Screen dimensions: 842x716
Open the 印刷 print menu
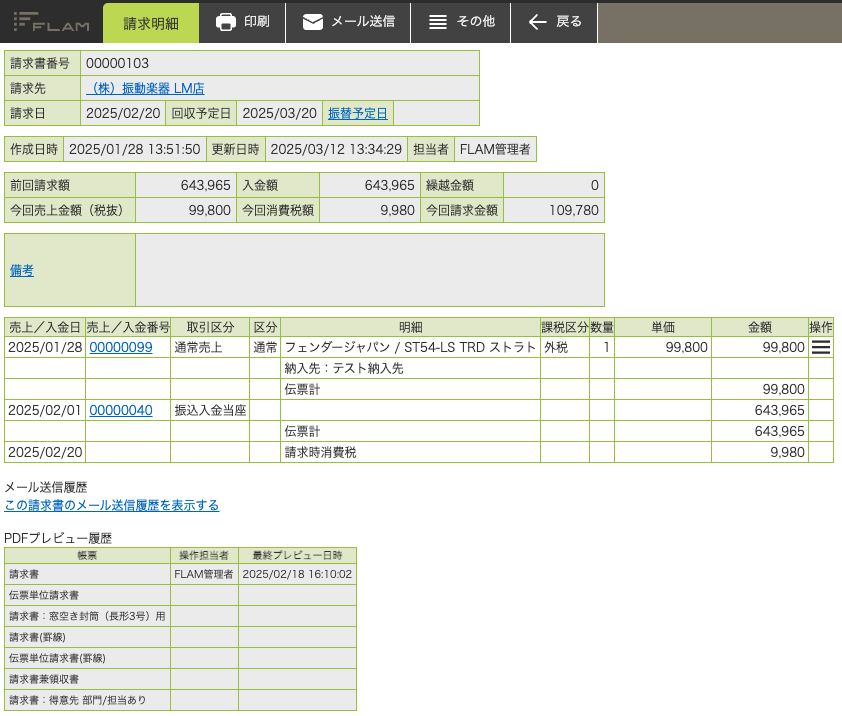point(242,22)
